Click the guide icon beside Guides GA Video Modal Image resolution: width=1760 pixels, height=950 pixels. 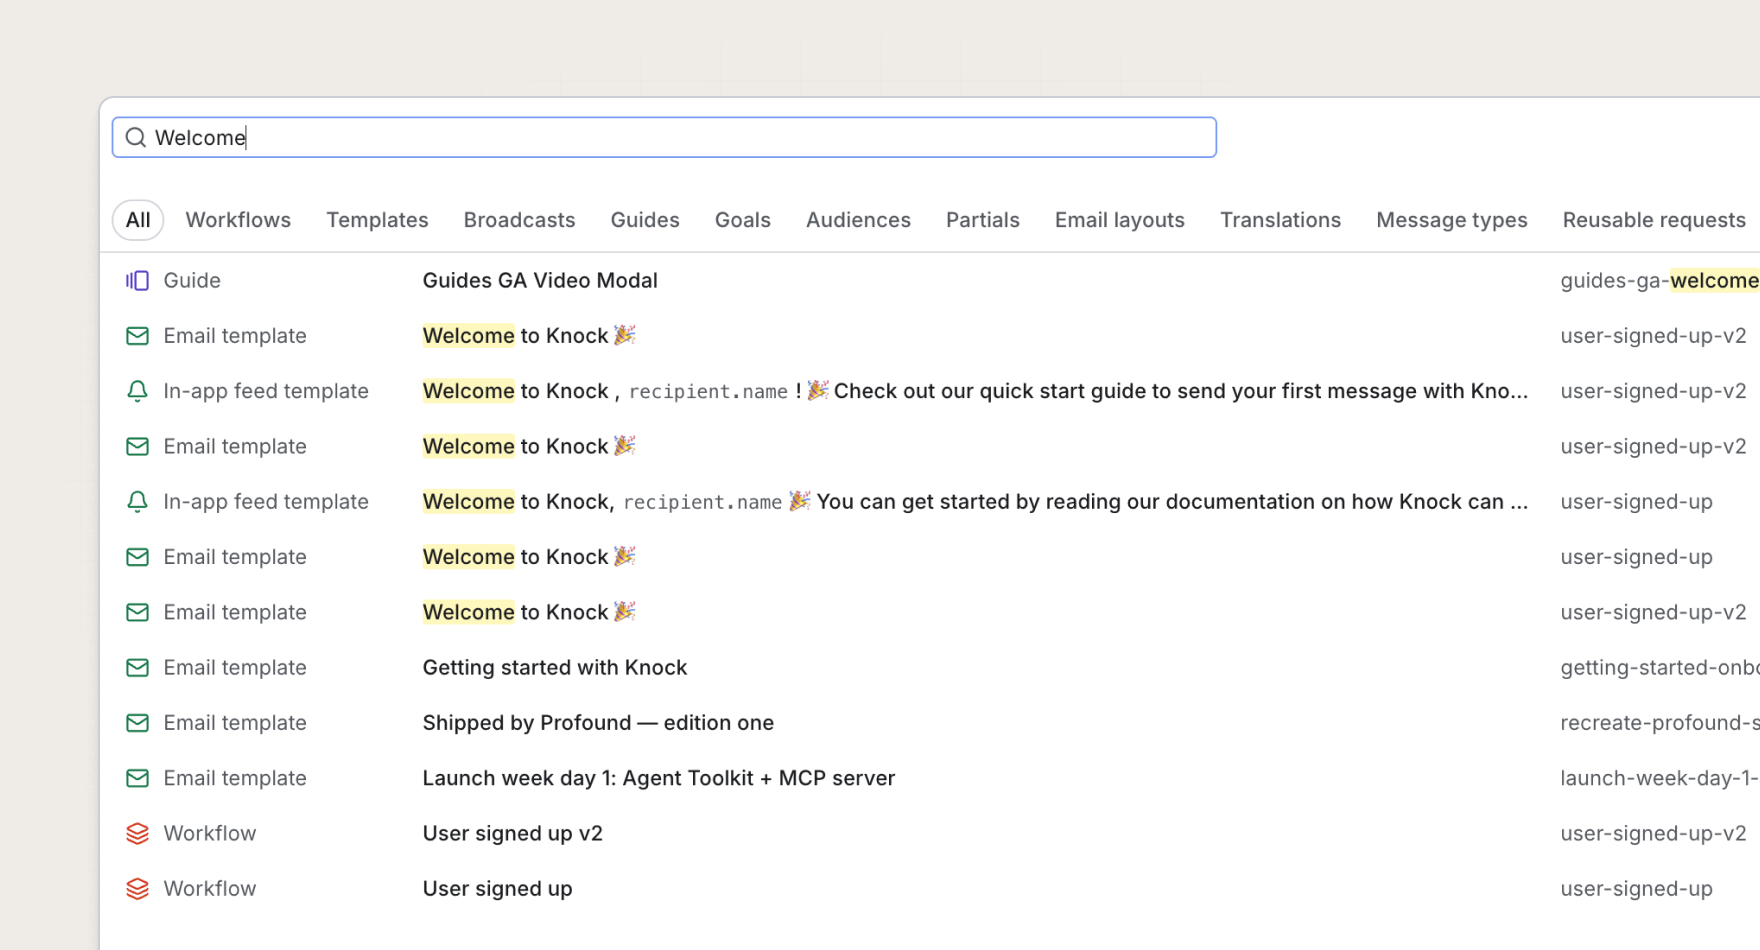click(x=137, y=281)
